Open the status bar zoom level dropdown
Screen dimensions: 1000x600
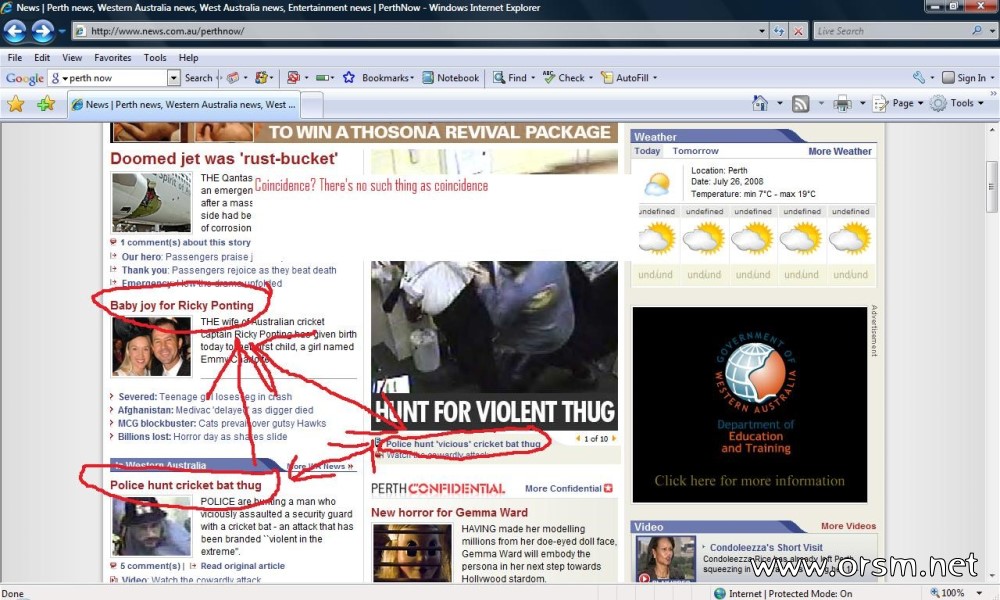point(980,594)
